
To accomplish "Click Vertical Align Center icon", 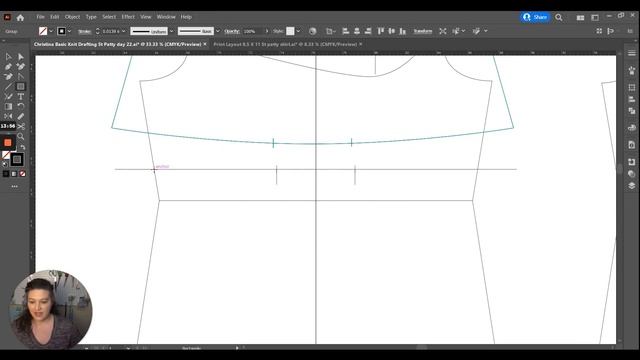I will (392, 31).
